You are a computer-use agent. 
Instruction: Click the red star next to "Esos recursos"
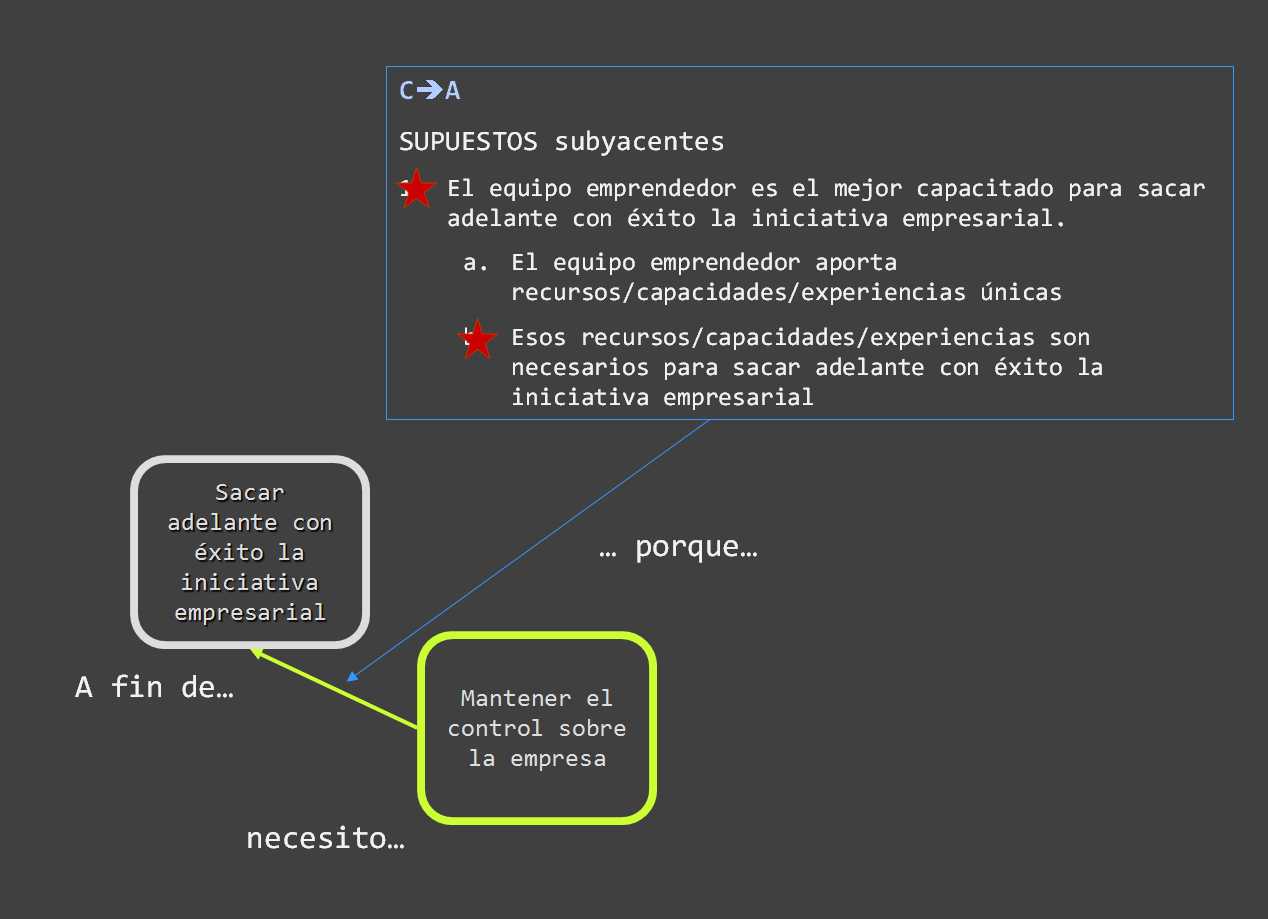[x=478, y=340]
